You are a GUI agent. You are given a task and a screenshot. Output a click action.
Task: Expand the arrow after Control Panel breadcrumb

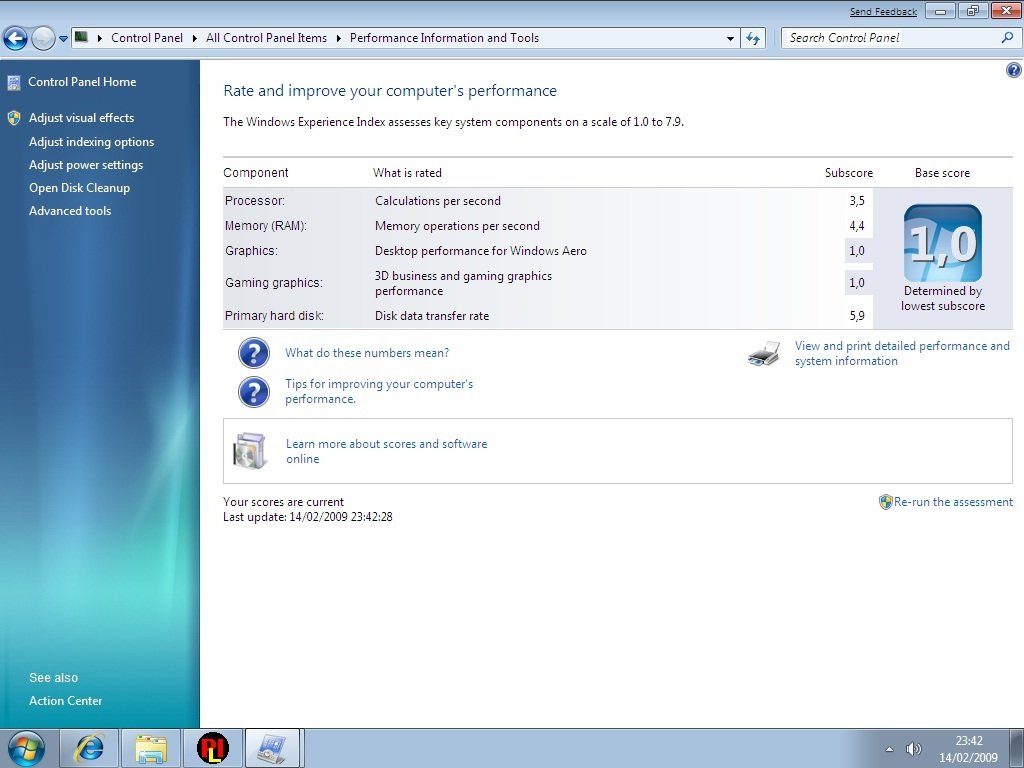[195, 39]
